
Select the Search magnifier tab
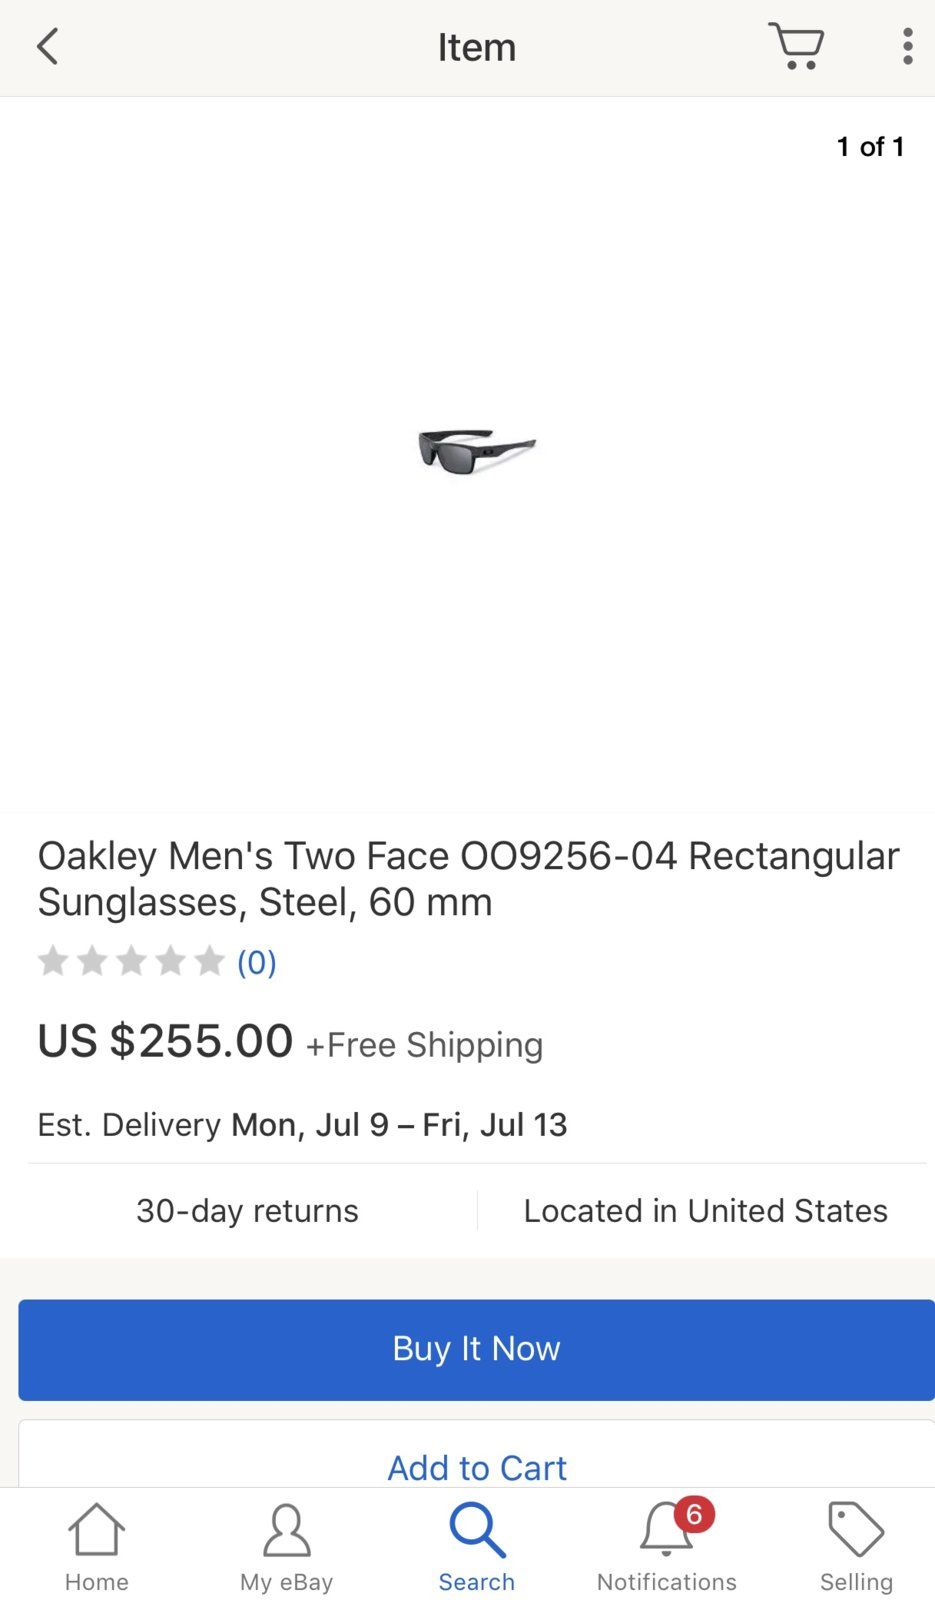(477, 1547)
